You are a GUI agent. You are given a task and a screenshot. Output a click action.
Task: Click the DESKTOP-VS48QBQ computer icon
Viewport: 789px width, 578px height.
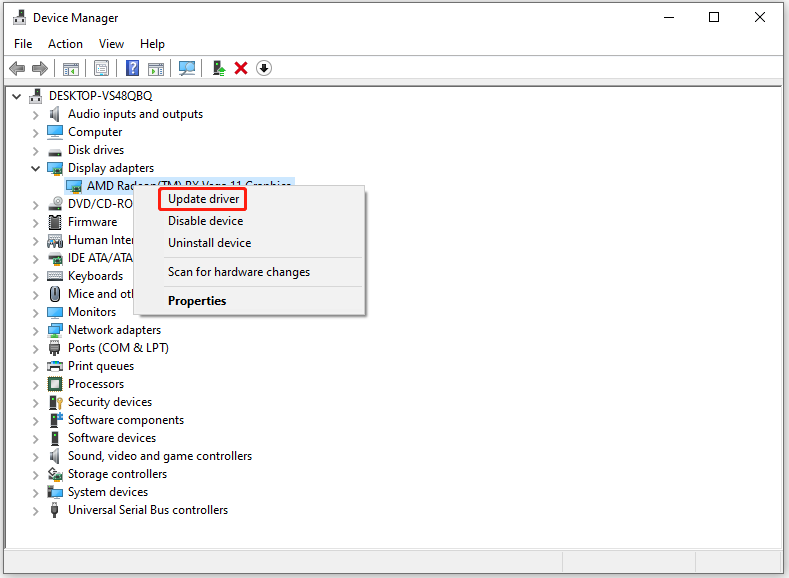[36, 96]
